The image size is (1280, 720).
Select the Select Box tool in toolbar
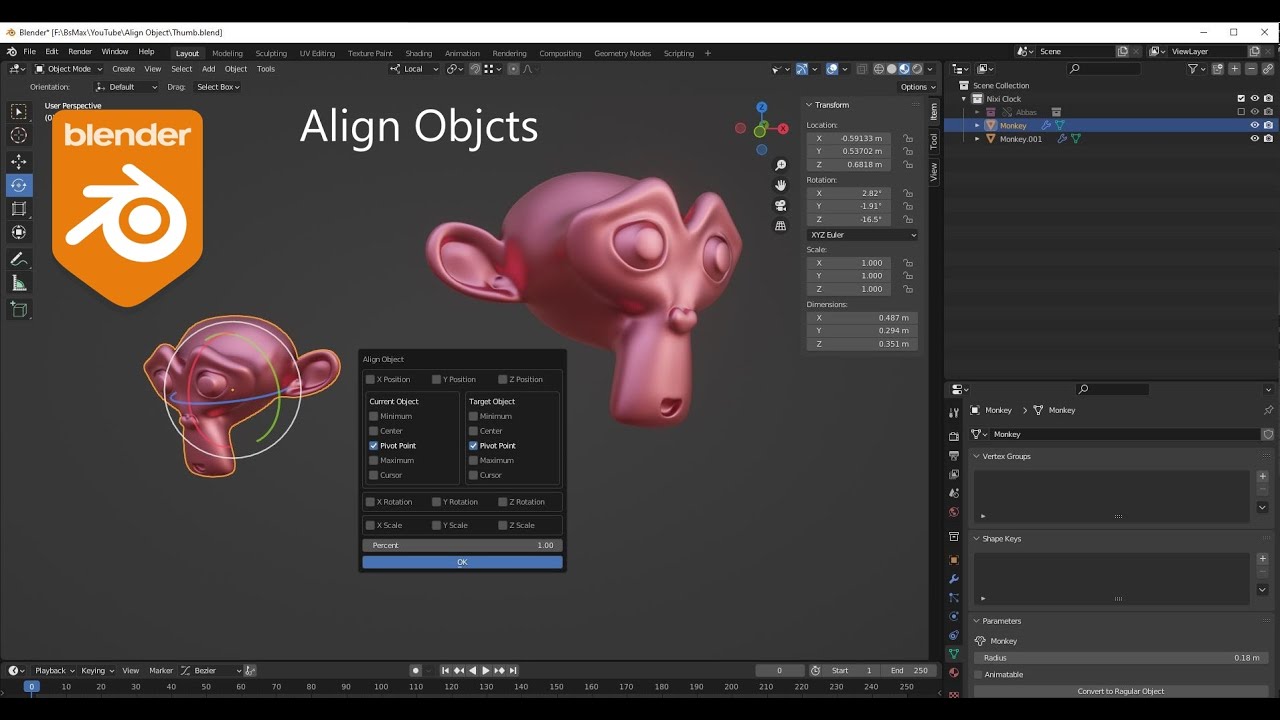pos(19,112)
